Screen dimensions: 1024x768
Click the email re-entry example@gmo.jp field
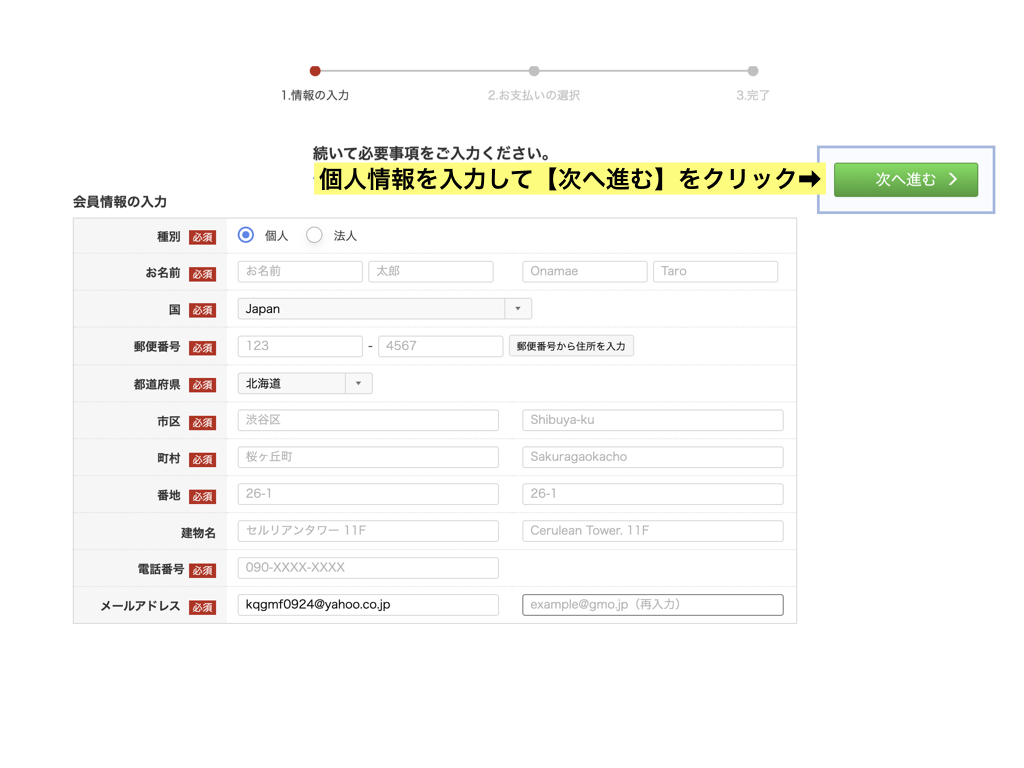653,605
